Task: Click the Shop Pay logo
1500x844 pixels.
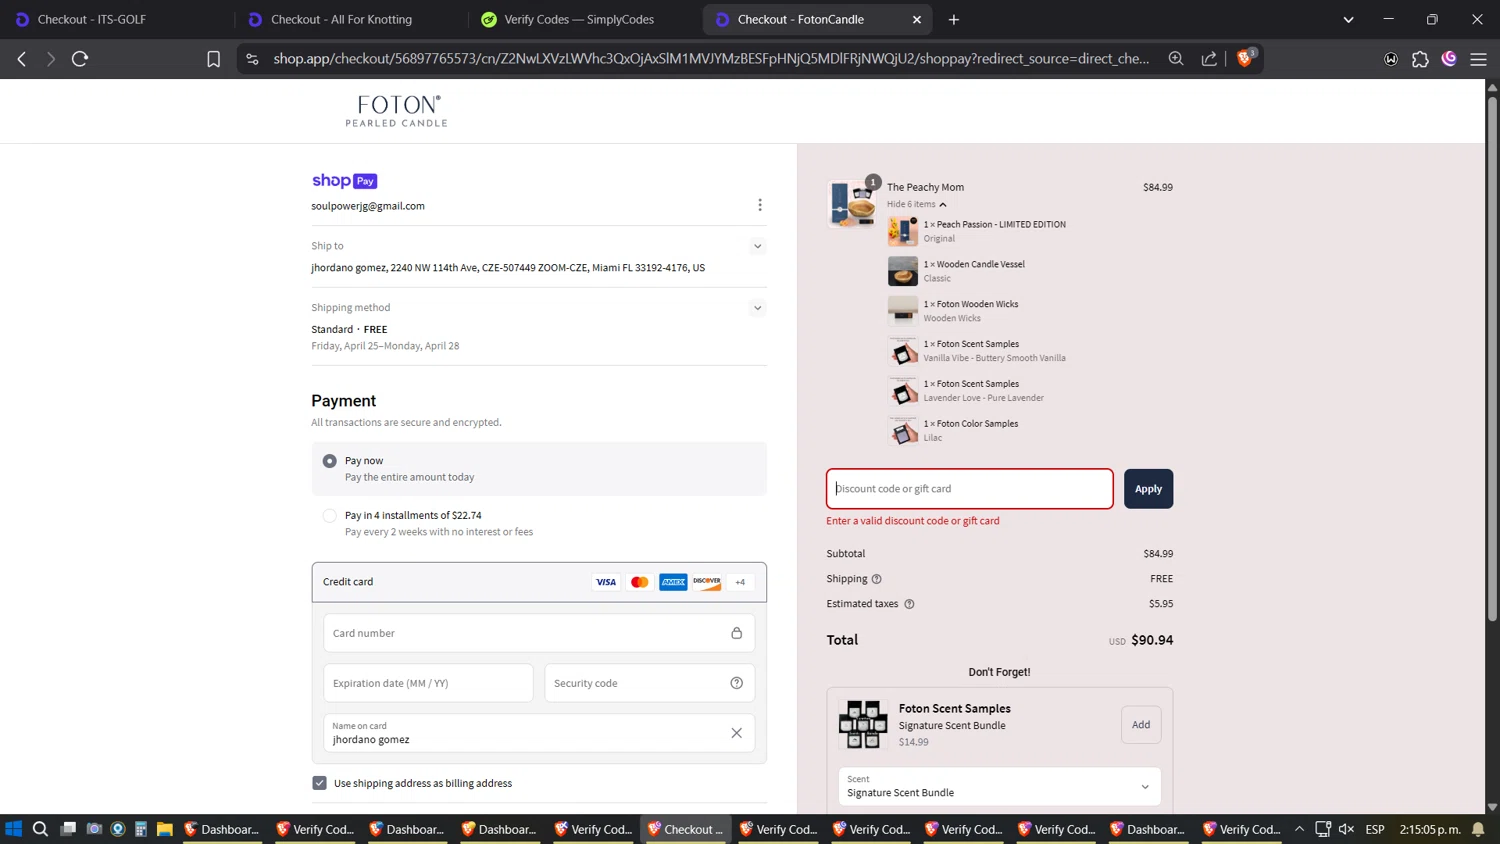Action: coord(344,181)
